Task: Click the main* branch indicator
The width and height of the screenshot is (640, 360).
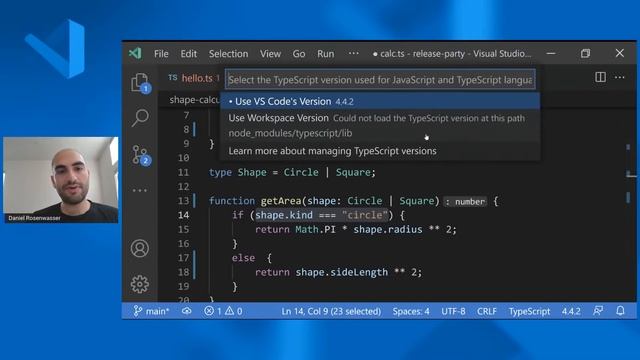Action: tap(151, 311)
